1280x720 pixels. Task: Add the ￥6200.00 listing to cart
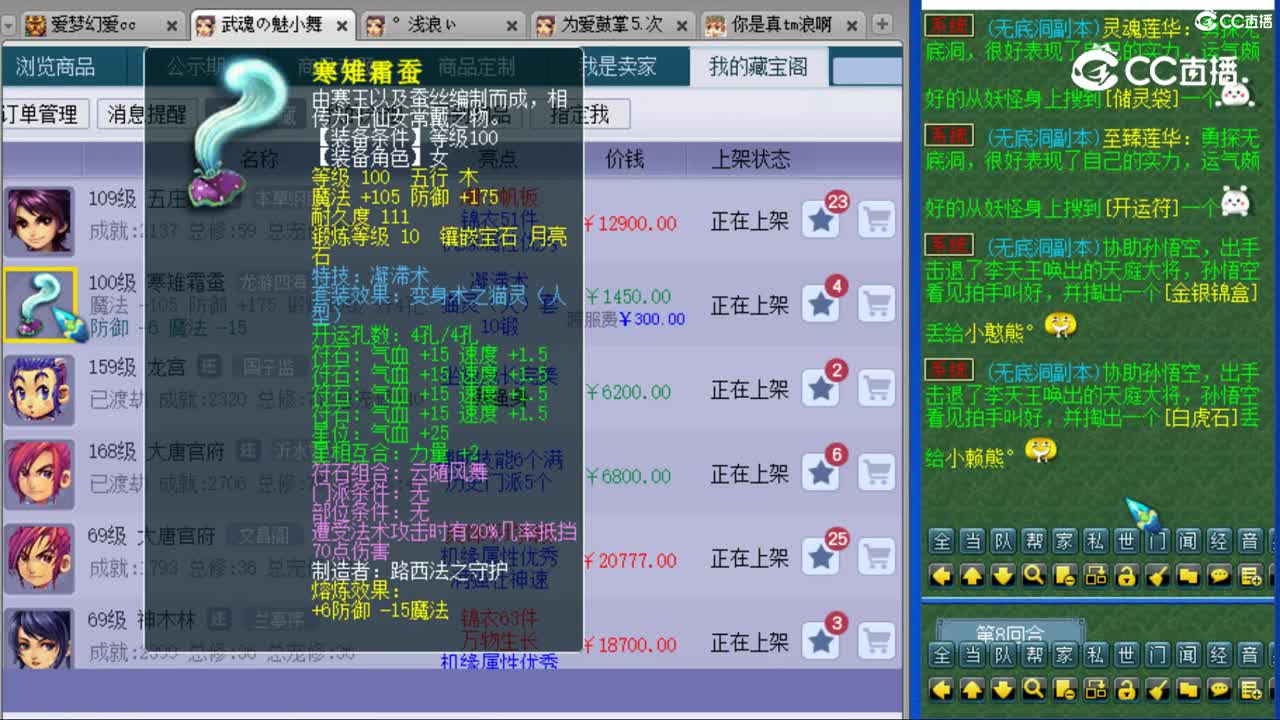click(877, 388)
